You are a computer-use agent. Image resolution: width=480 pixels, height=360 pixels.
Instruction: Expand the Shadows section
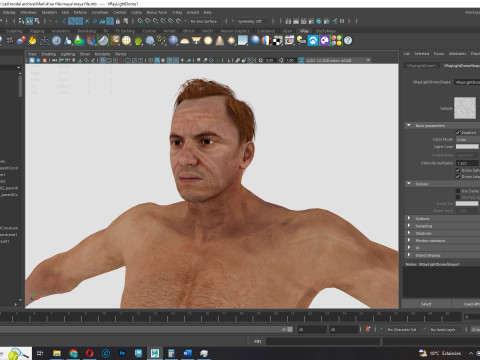coord(409,233)
